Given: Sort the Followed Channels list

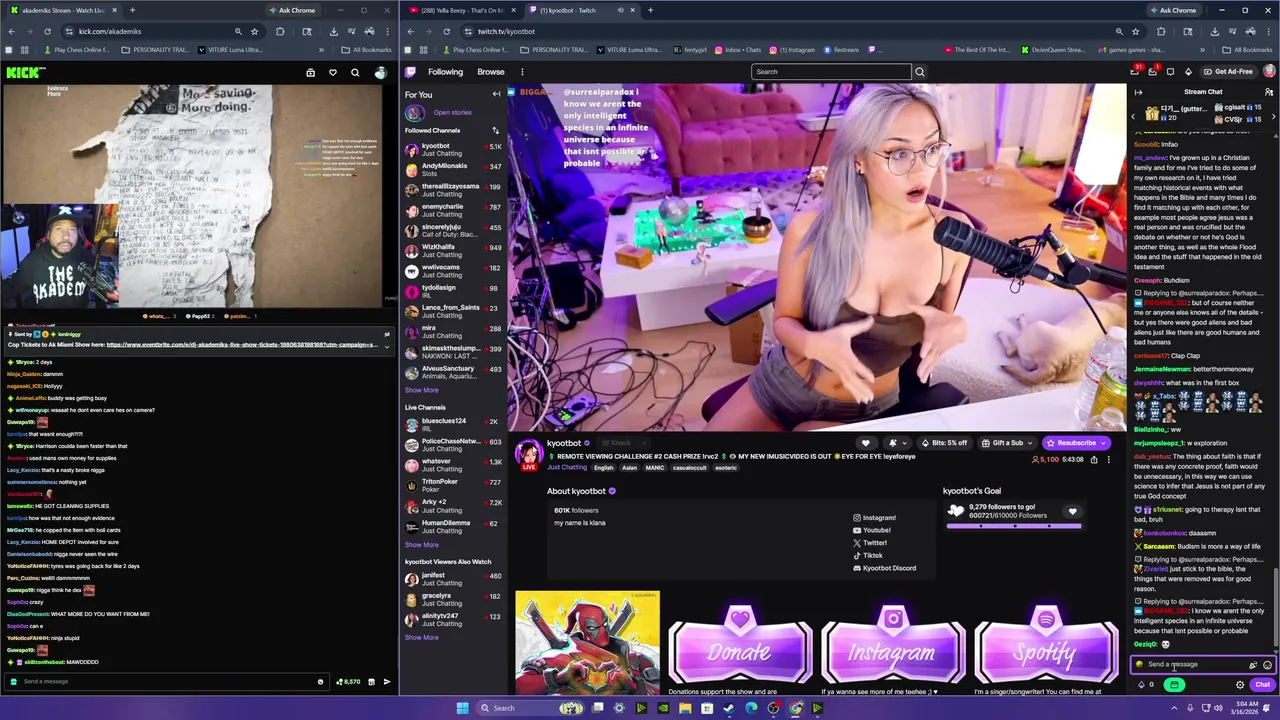Looking at the screenshot, I should (x=495, y=131).
